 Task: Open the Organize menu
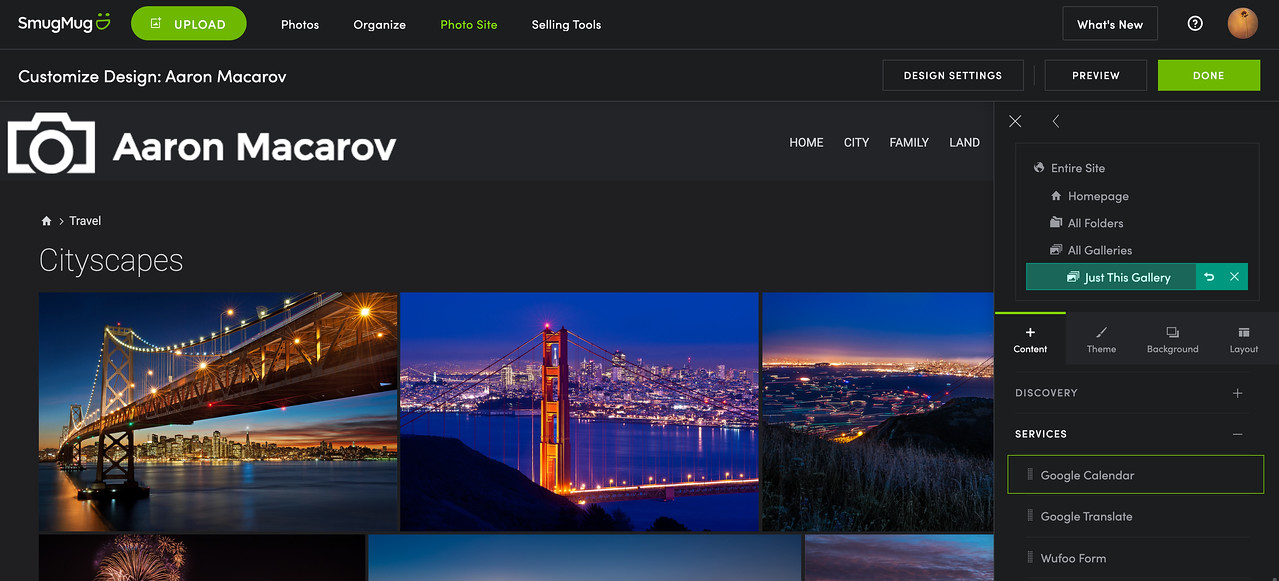[380, 24]
